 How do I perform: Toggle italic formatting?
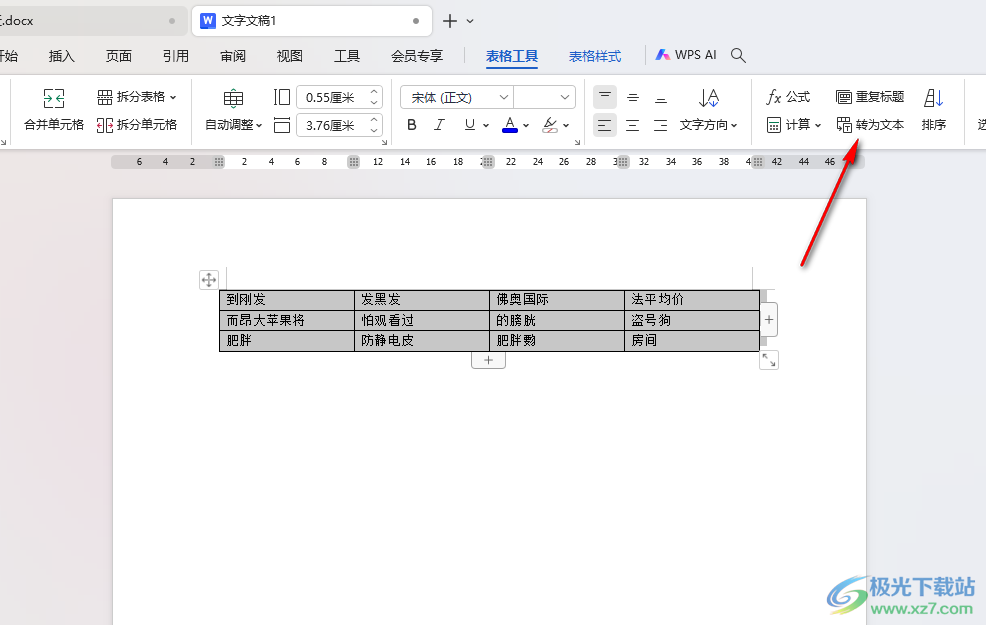pos(440,125)
